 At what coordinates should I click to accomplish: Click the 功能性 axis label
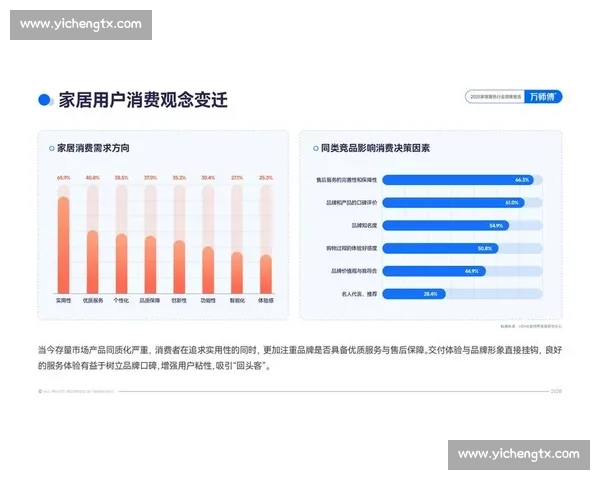(x=208, y=301)
